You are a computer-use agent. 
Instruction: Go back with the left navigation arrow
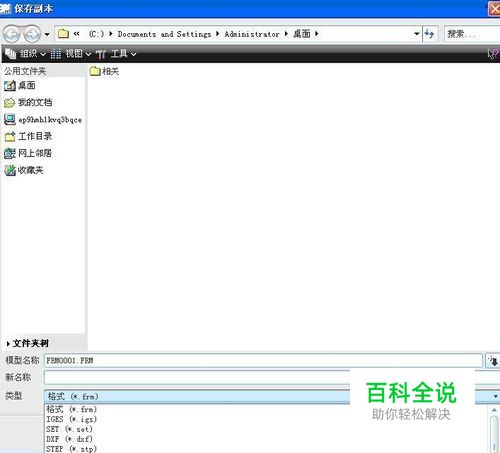12,34
